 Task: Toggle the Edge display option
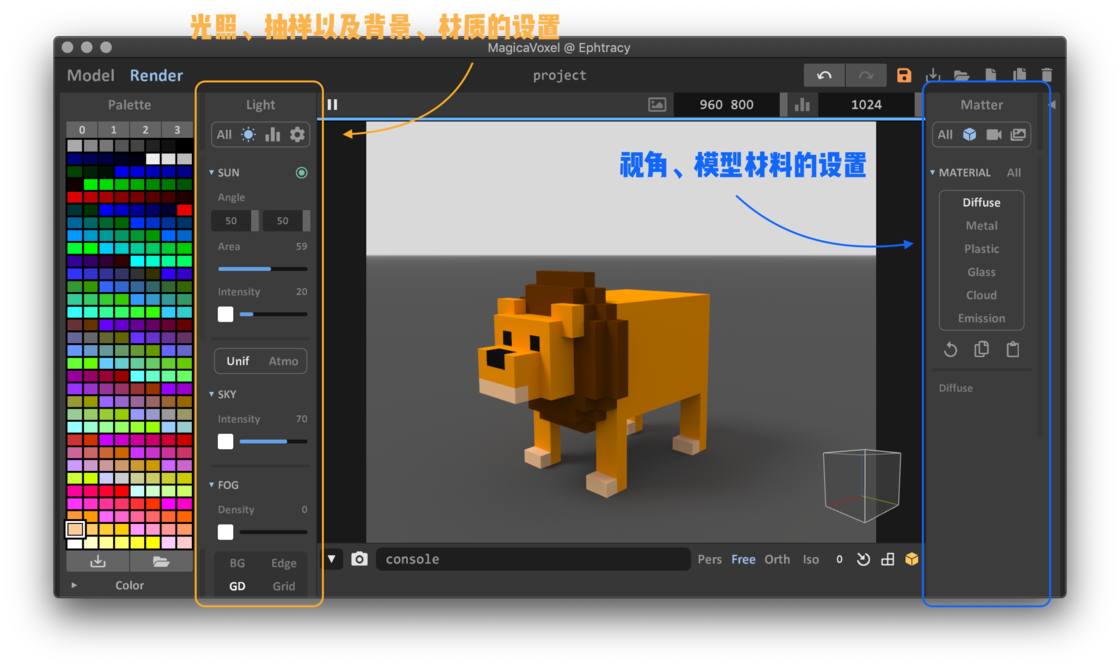point(283,562)
